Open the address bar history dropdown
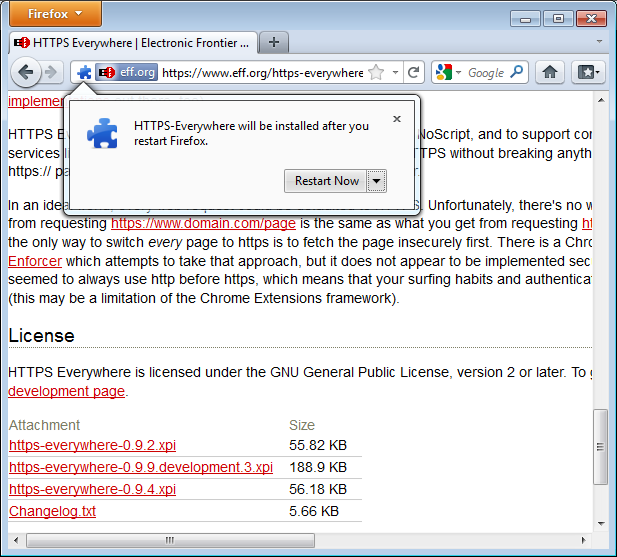The height and width of the screenshot is (557, 617). click(396, 72)
